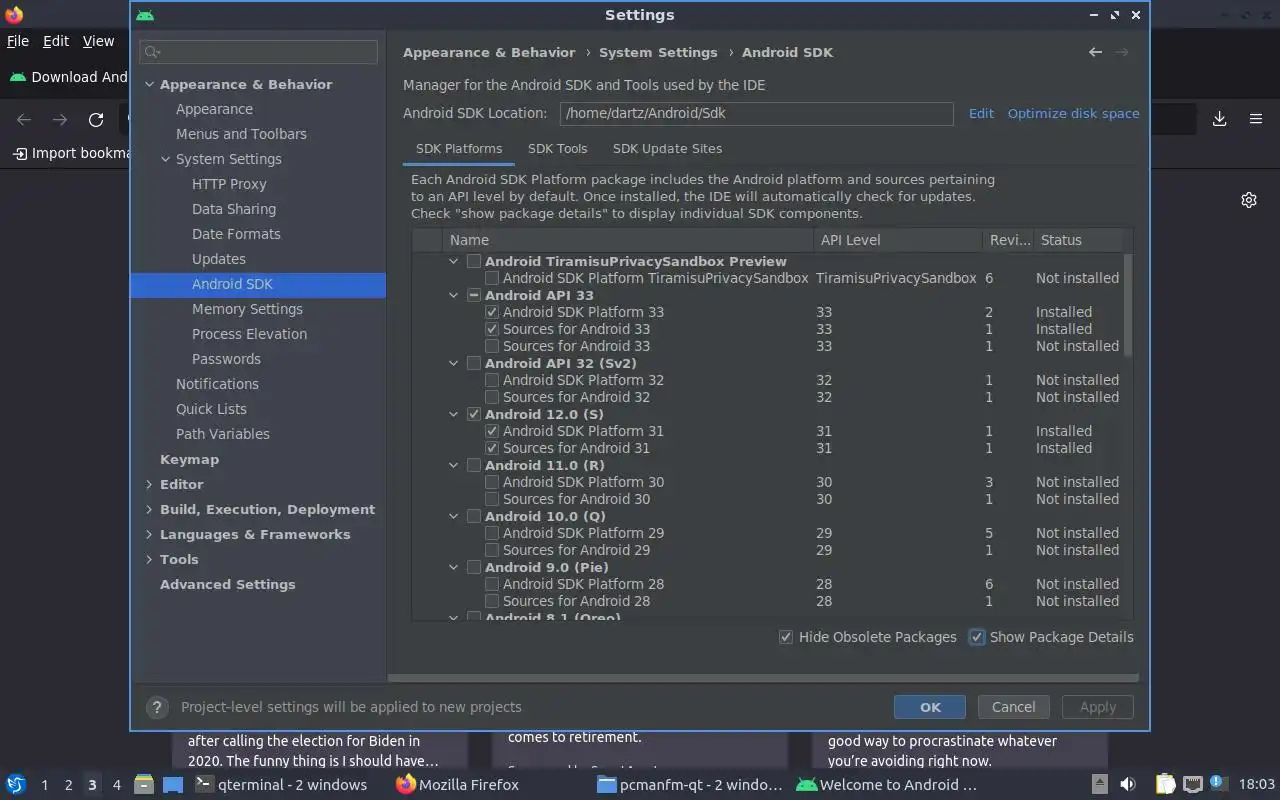Toggle Hide Obsolete Packages checkbox

click(786, 637)
